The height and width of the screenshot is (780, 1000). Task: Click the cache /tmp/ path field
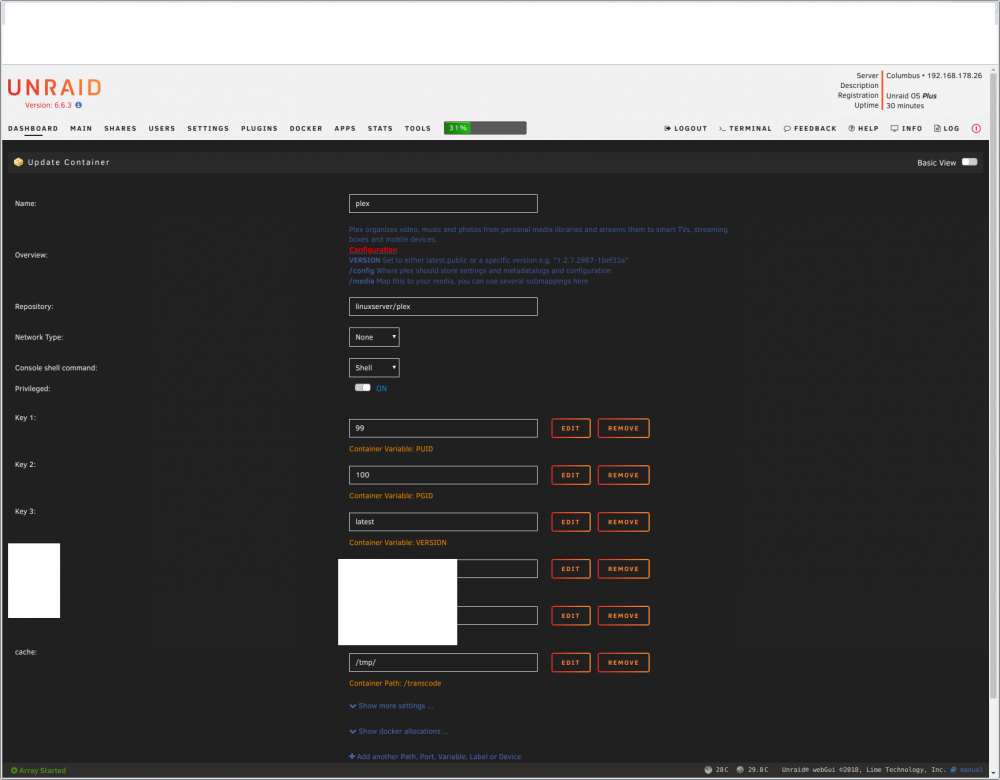click(x=443, y=663)
